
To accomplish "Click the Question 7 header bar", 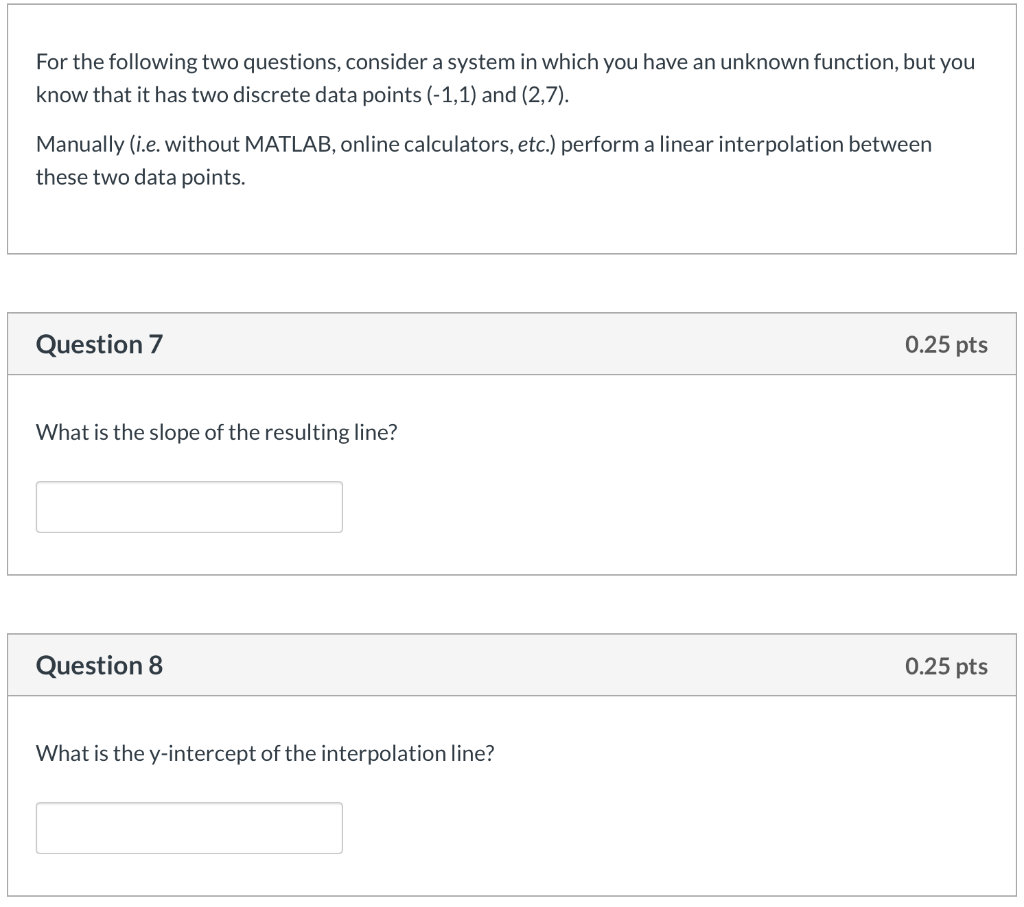I will click(x=512, y=343).
